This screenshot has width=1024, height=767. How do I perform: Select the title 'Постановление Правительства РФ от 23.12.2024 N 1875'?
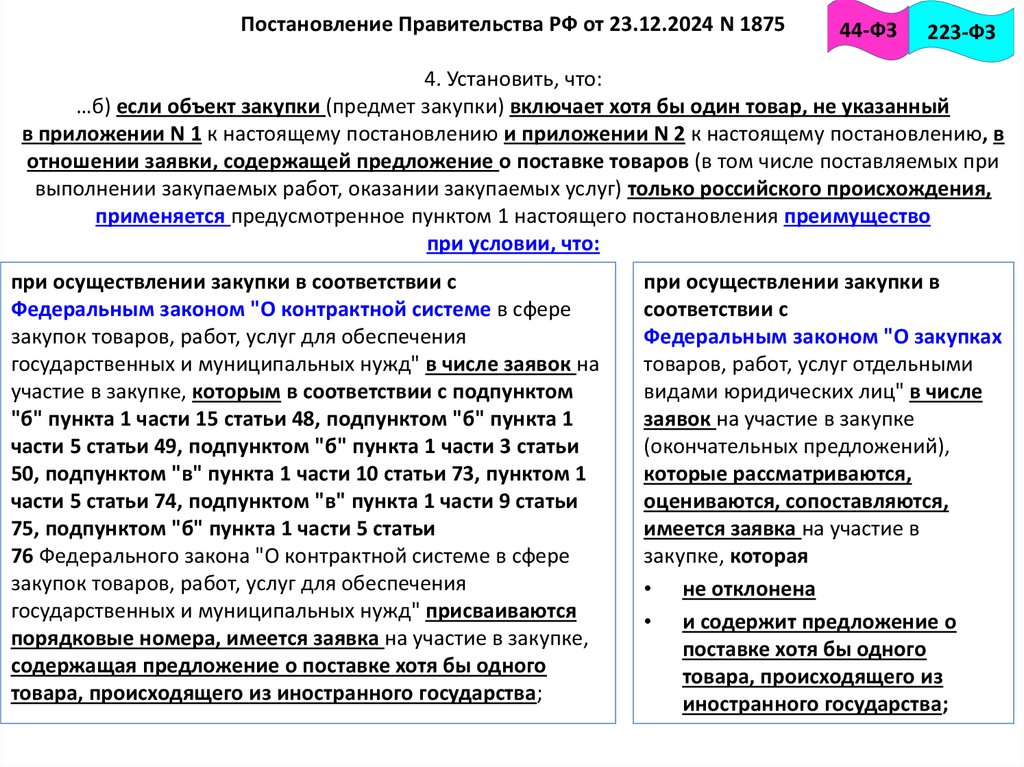pos(513,25)
